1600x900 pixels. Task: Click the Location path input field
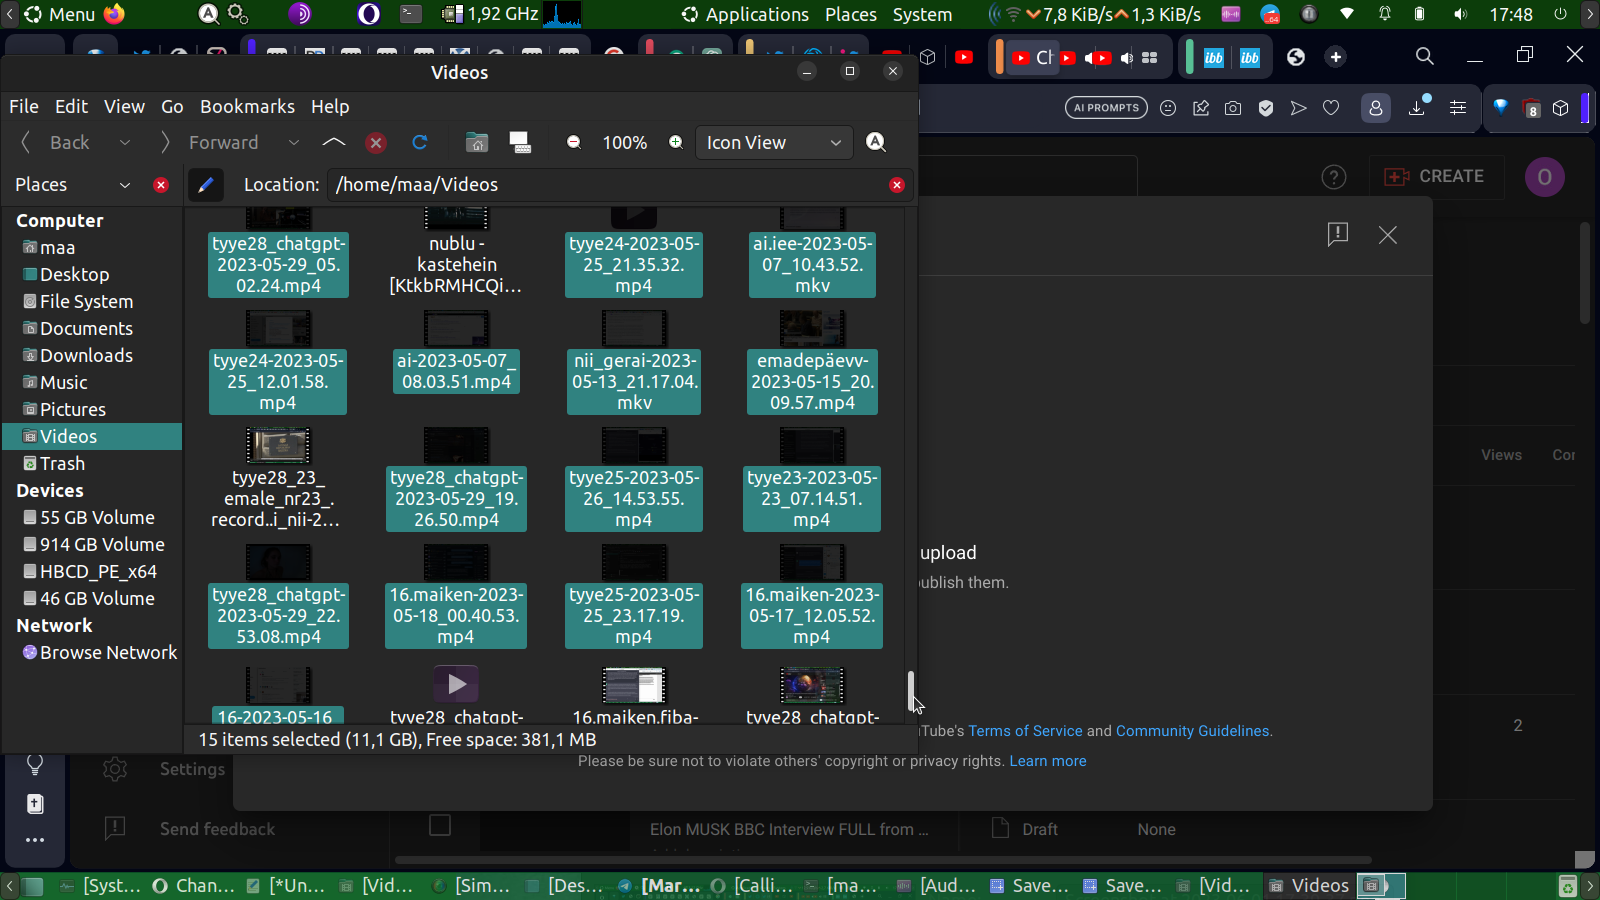point(605,185)
